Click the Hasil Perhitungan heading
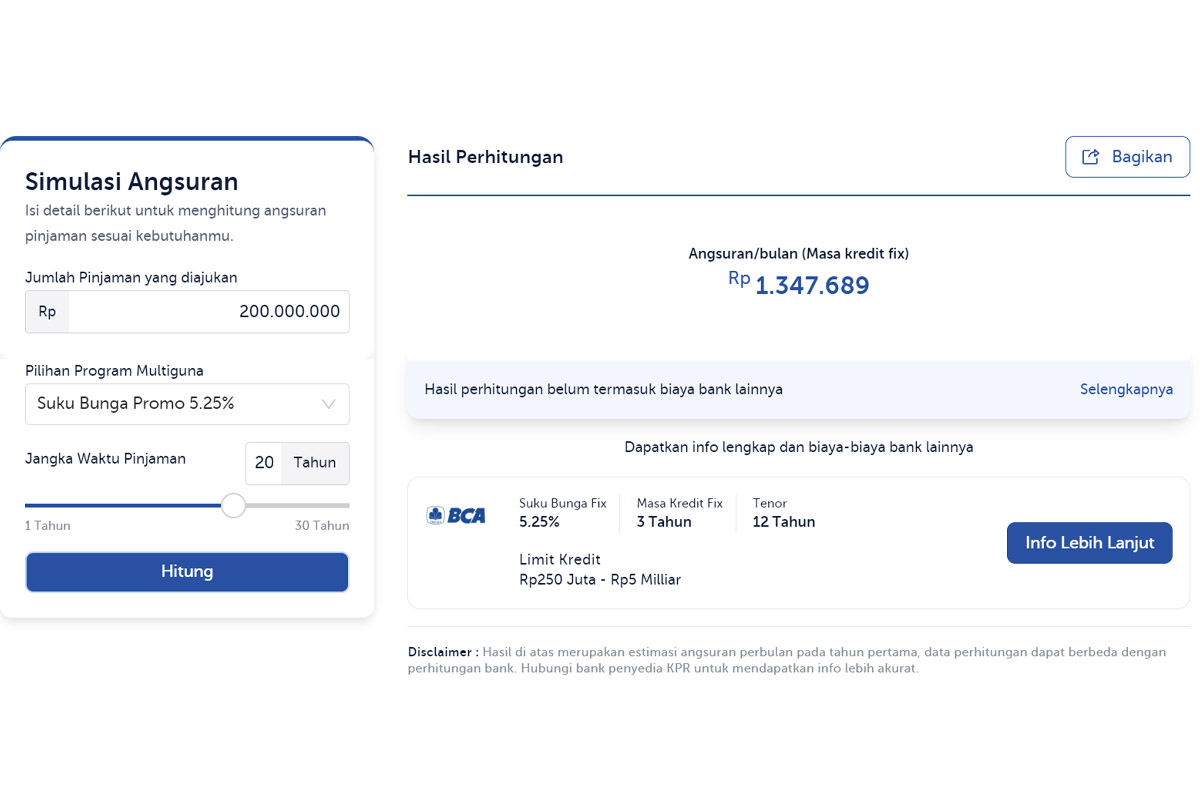This screenshot has height=800, width=1200. (485, 157)
